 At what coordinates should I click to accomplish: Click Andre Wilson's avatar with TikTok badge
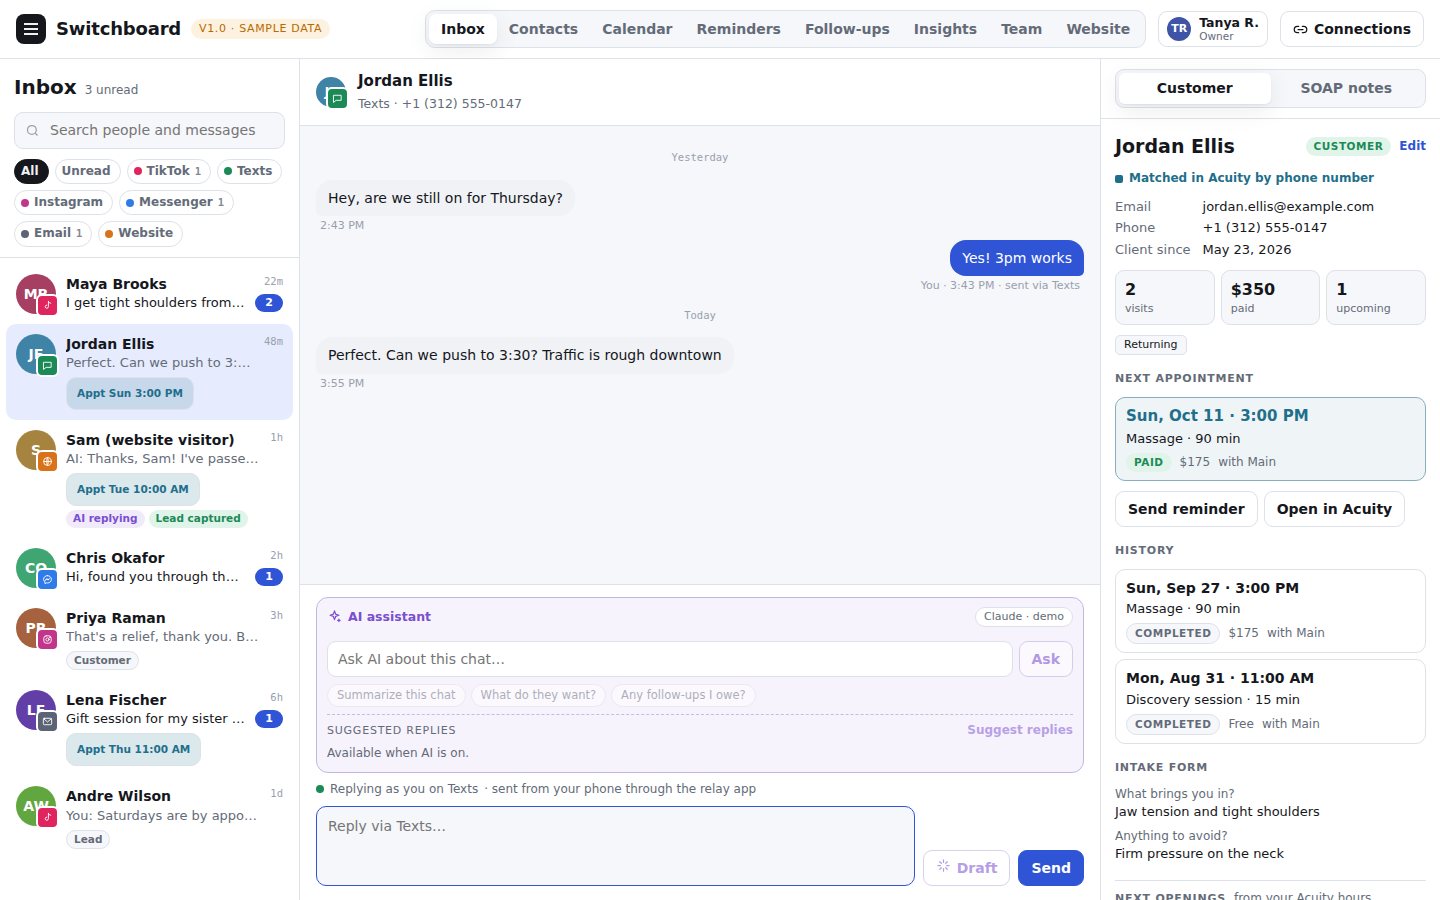tap(36, 806)
